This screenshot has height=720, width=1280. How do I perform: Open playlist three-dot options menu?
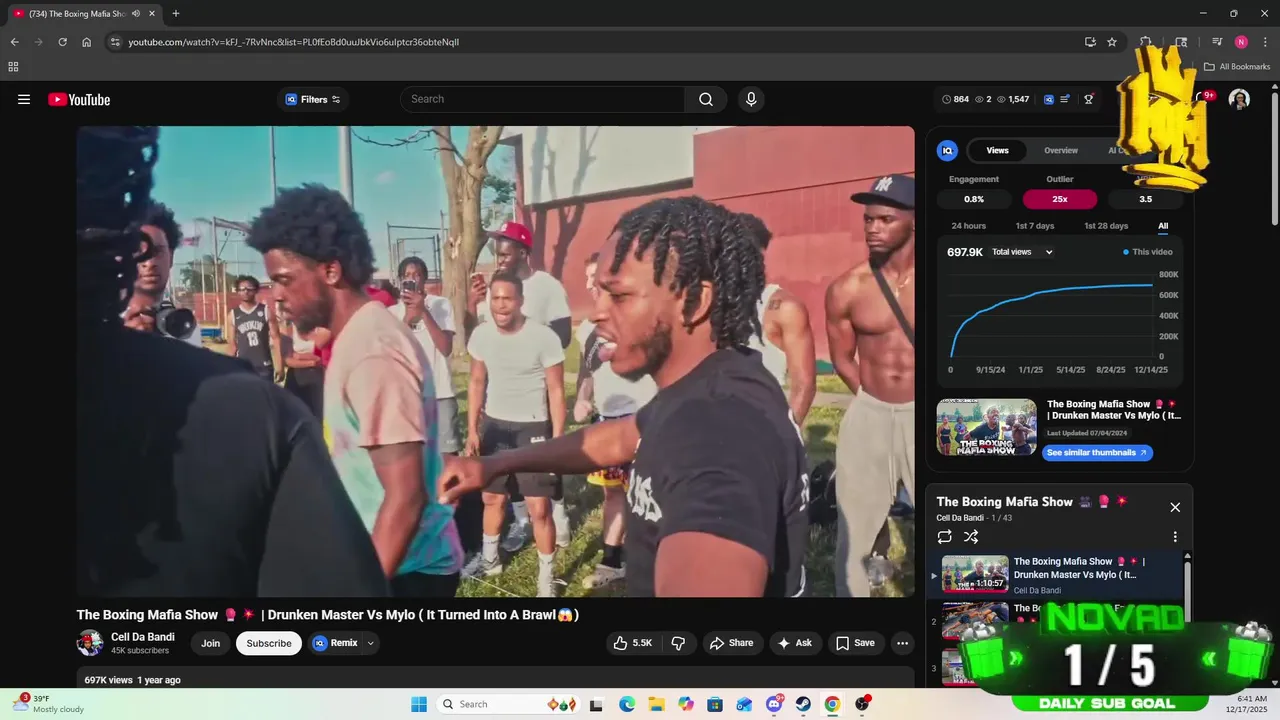[x=1175, y=537]
